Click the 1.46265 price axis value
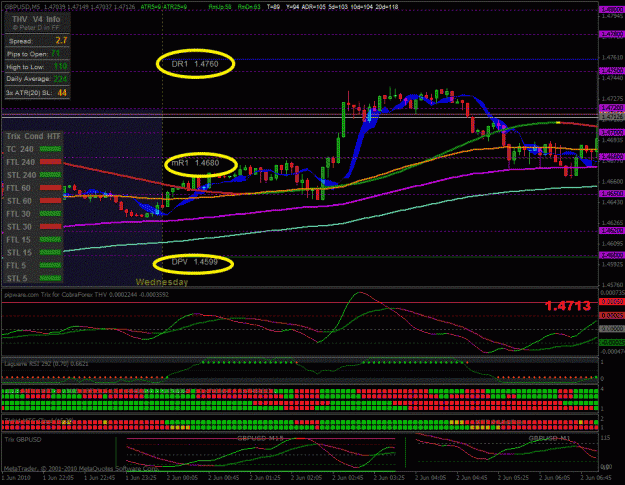Viewport: 625px width, 485px height. pyautogui.click(x=612, y=223)
